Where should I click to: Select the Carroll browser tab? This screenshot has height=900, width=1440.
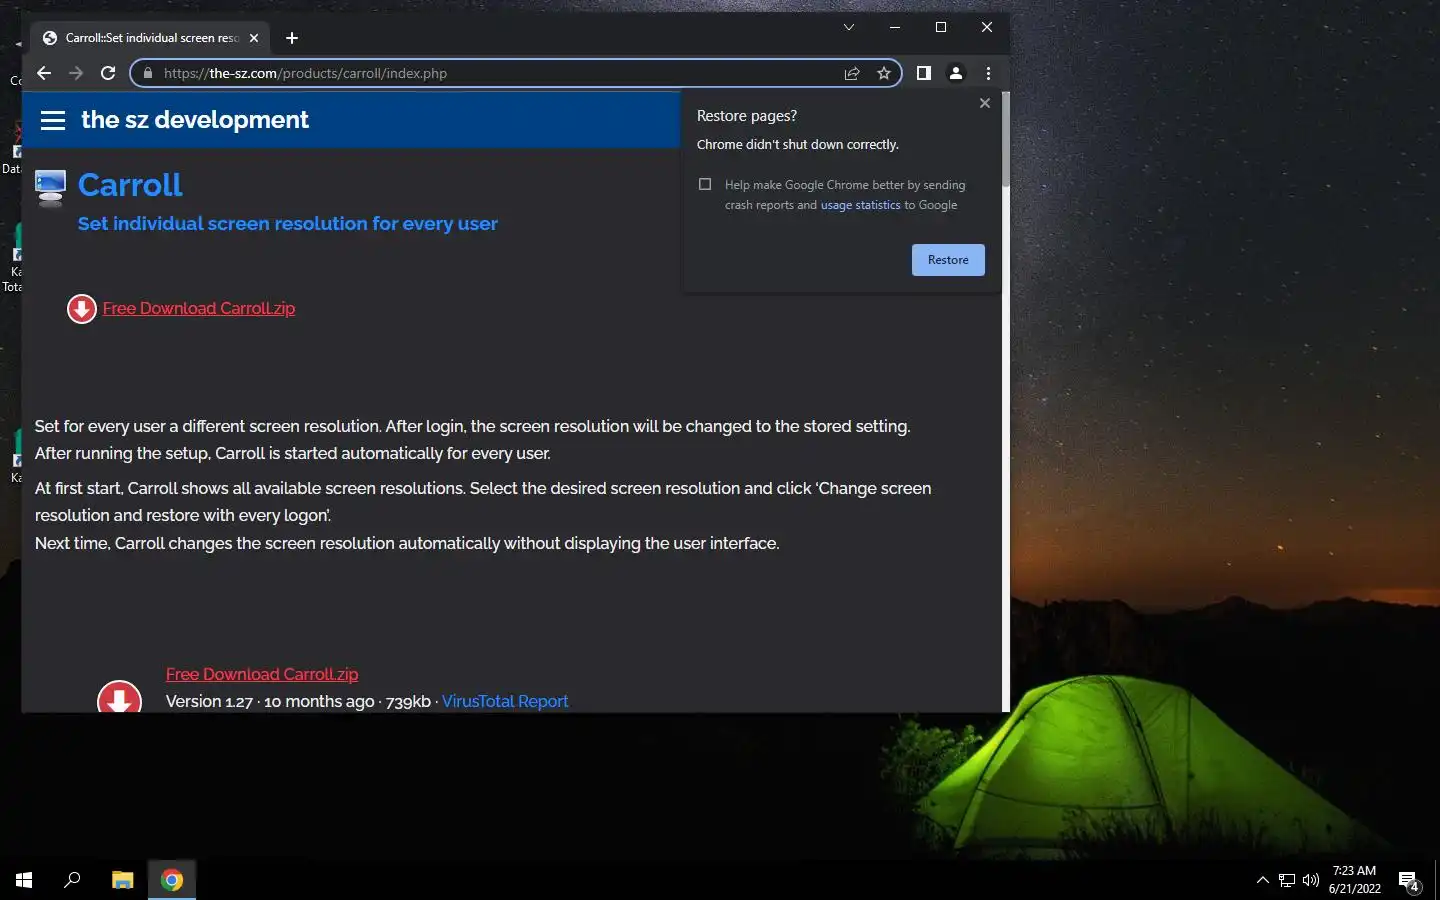(x=150, y=38)
